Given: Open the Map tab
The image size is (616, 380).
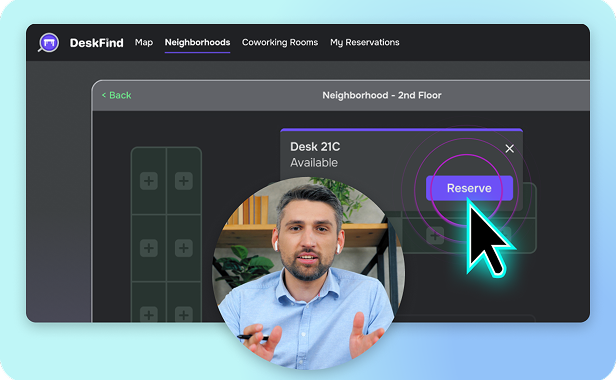Looking at the screenshot, I should coord(144,42).
